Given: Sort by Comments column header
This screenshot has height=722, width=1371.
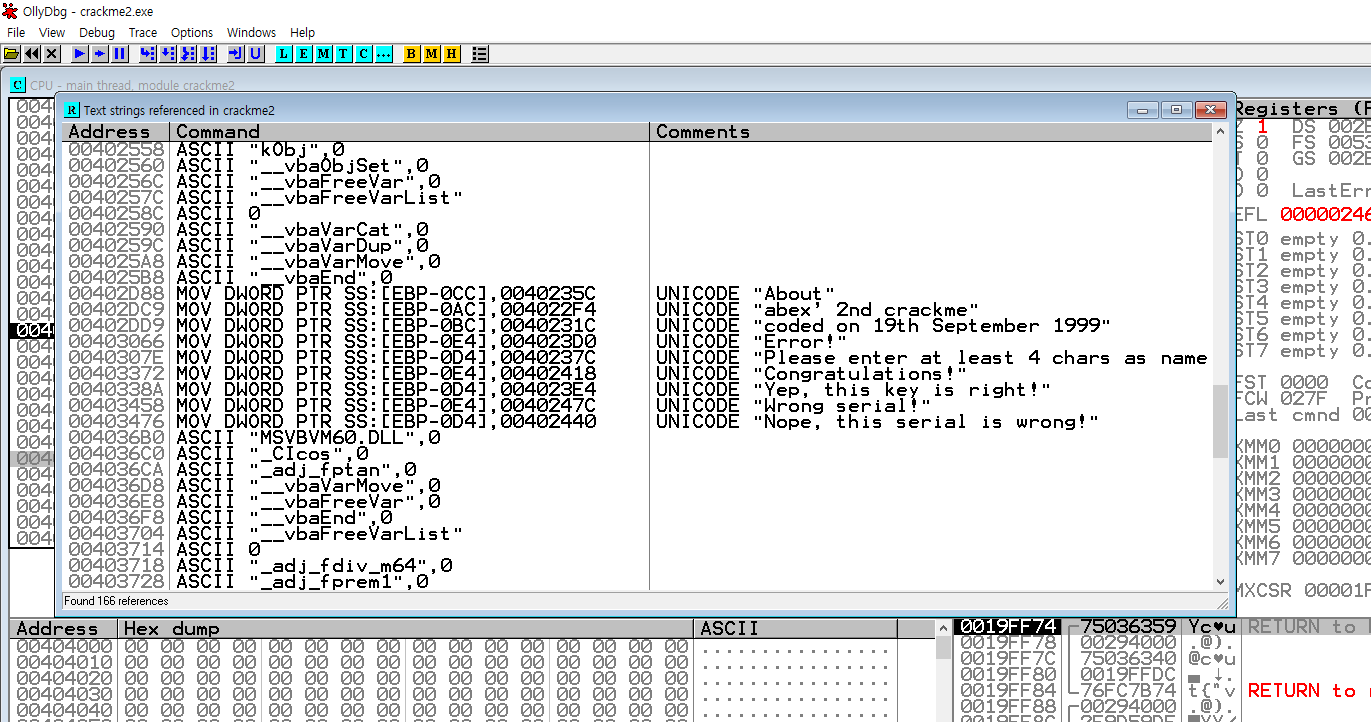Looking at the screenshot, I should tap(930, 132).
